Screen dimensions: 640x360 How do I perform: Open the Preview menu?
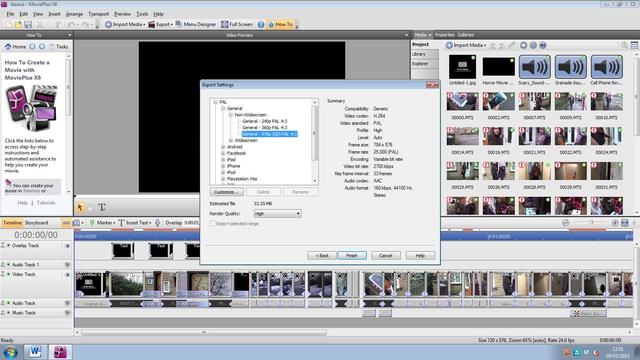(122, 14)
